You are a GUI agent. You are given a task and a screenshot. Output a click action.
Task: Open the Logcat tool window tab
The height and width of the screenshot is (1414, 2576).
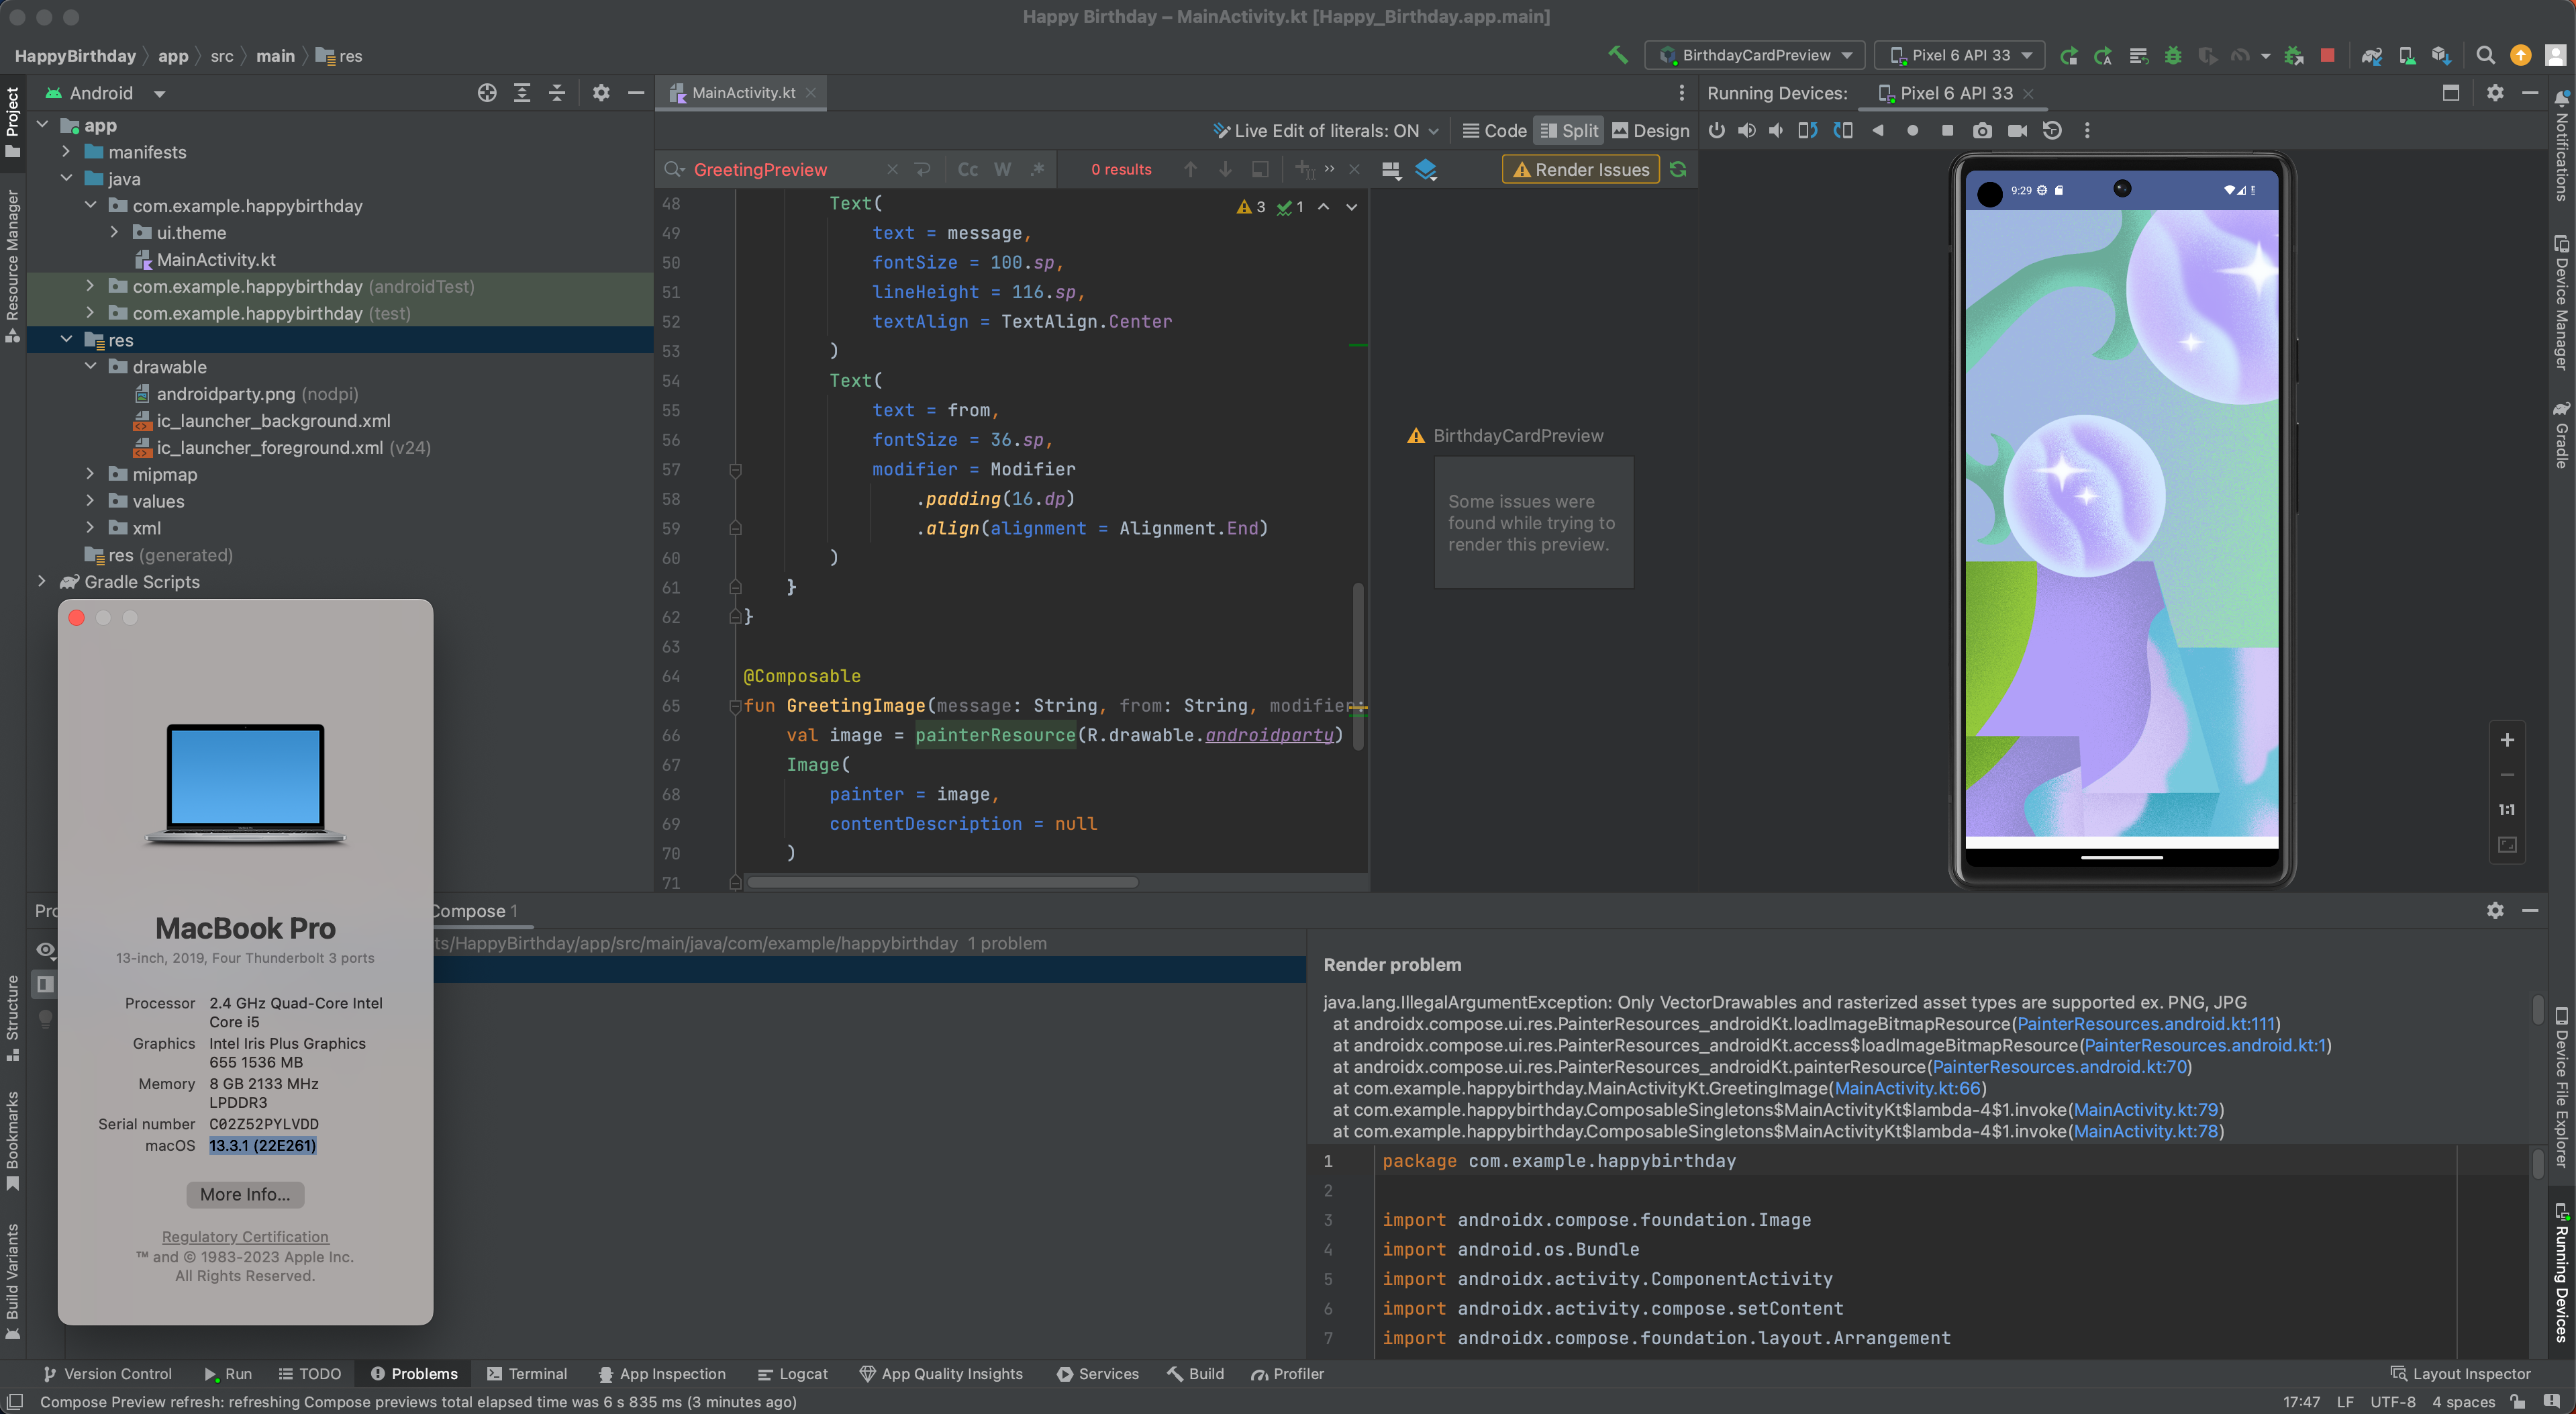[793, 1373]
